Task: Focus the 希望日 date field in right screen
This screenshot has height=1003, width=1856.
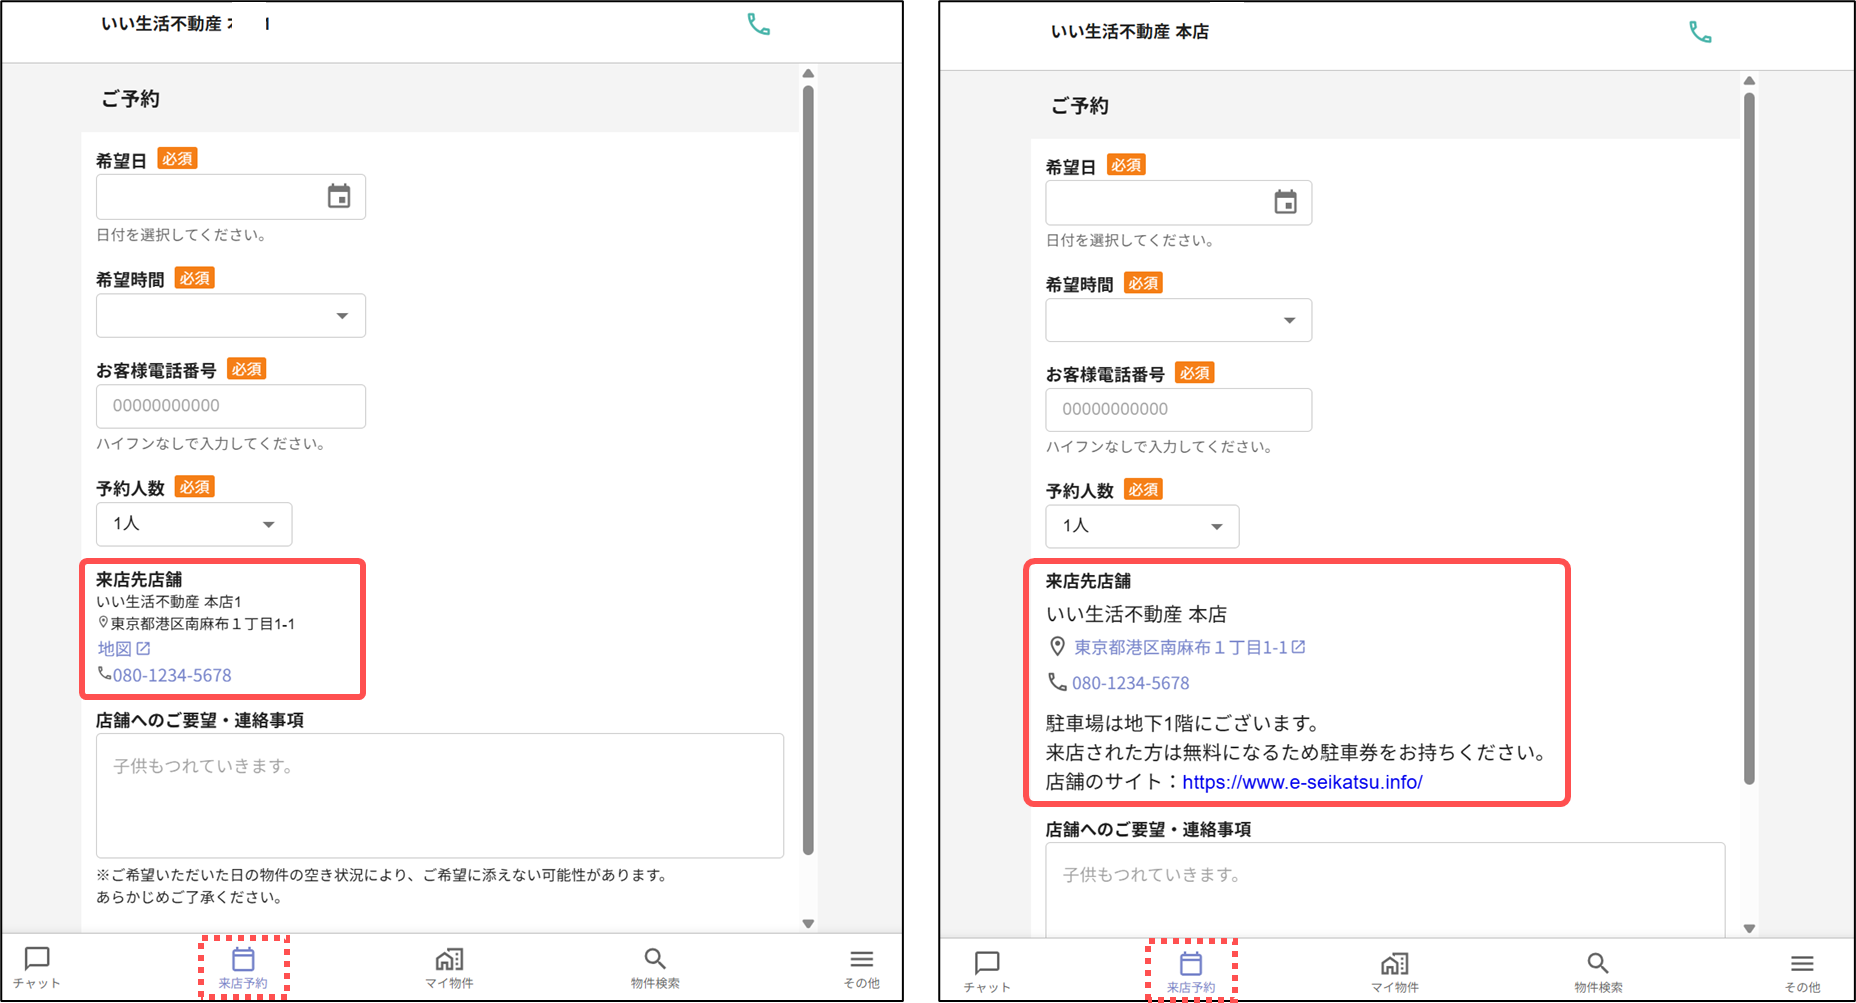Action: coord(1179,203)
